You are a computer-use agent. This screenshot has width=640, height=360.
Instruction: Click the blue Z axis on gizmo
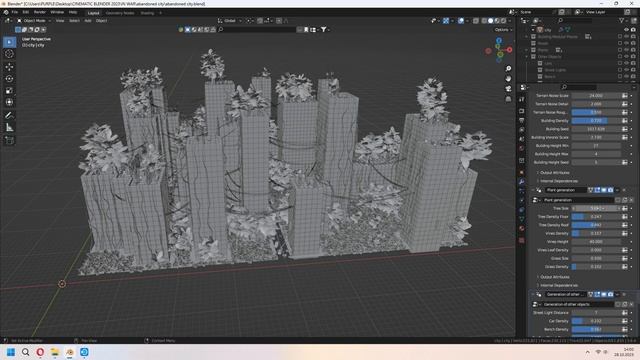point(499,40)
